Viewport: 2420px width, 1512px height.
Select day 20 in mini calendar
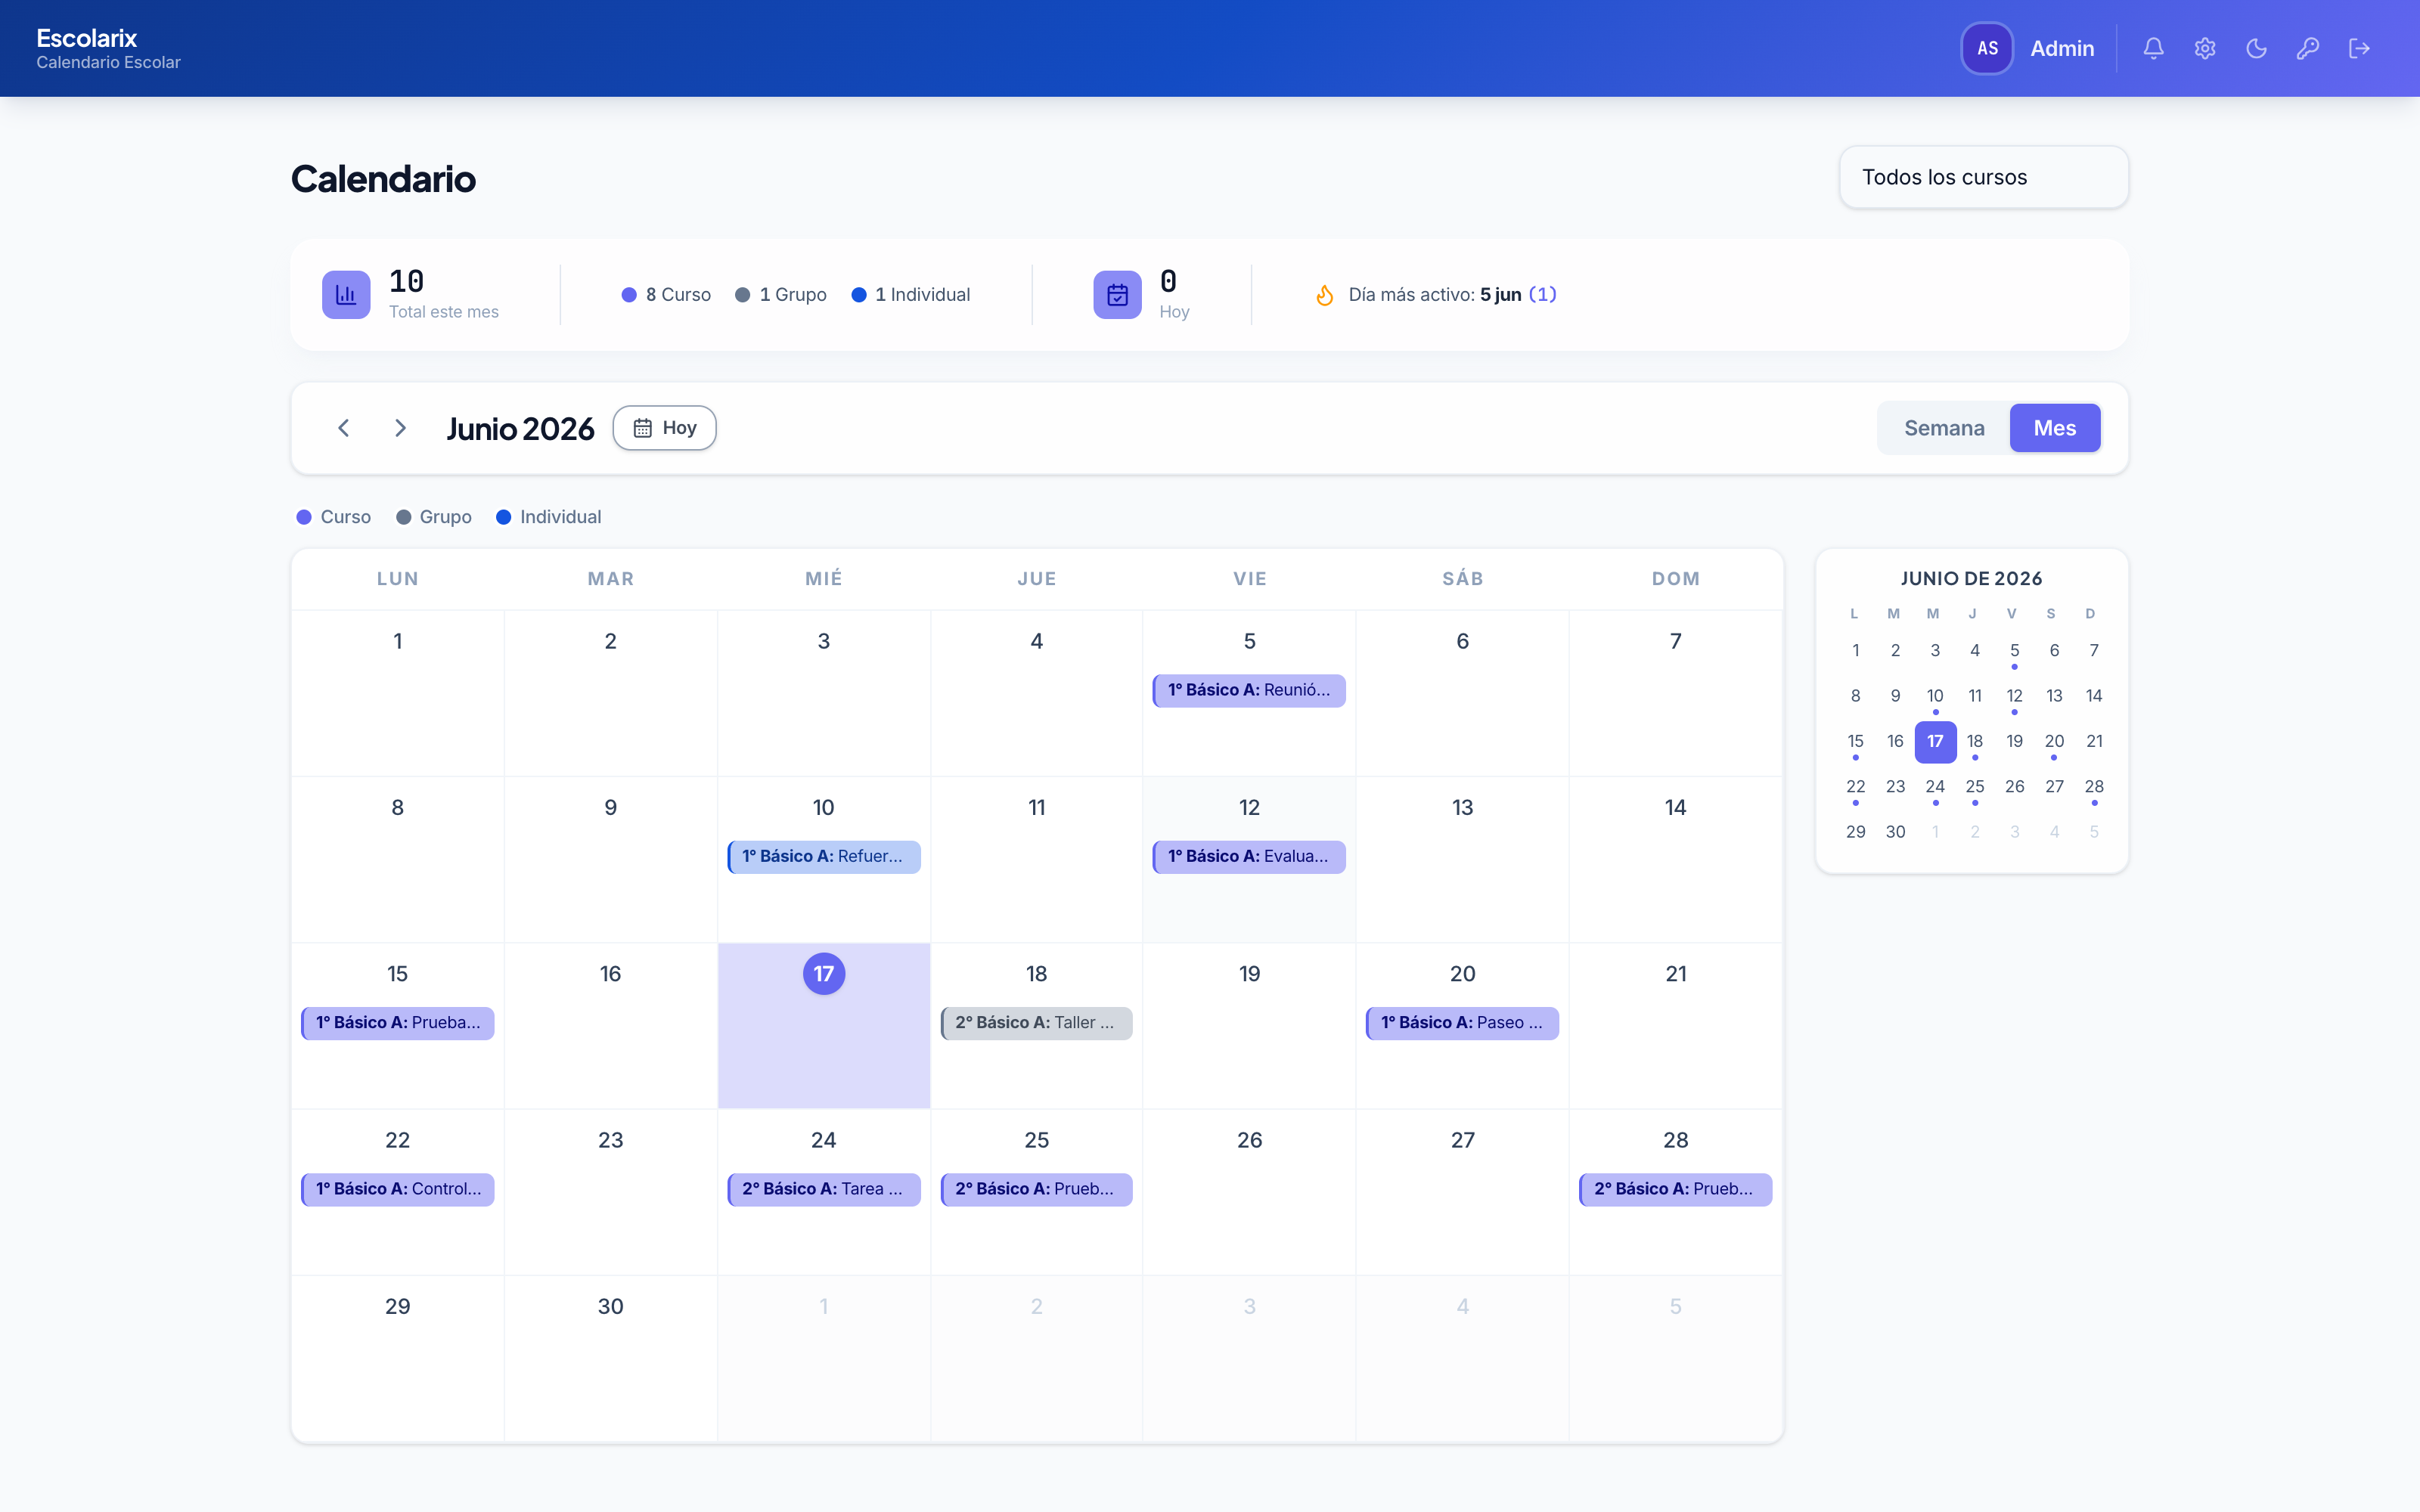click(2054, 742)
